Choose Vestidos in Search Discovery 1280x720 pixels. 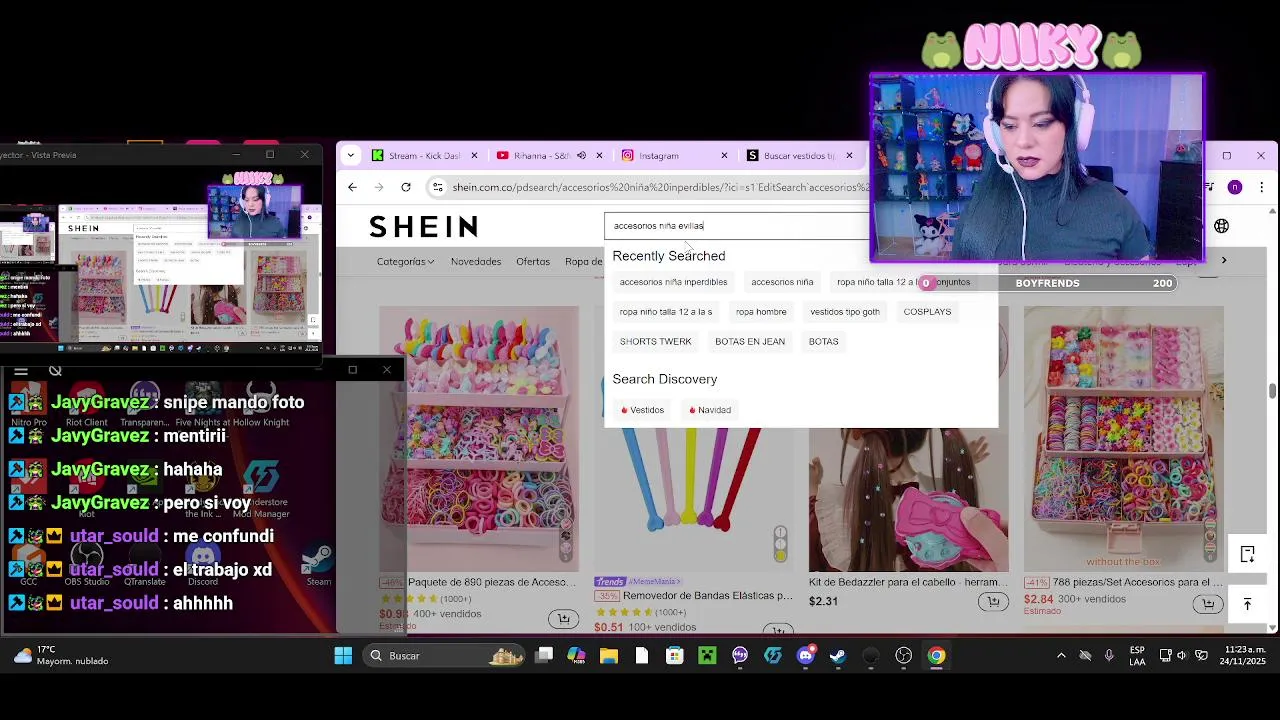click(x=642, y=410)
